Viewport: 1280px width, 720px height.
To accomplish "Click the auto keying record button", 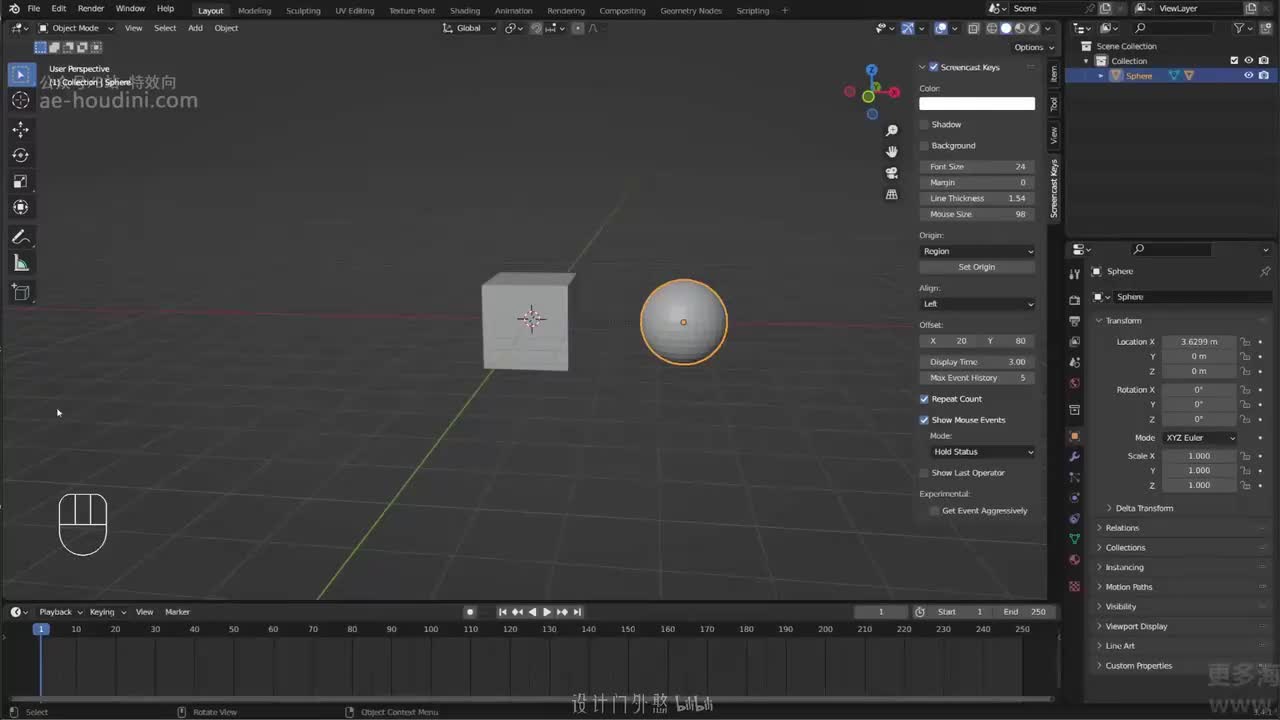I will (x=470, y=612).
